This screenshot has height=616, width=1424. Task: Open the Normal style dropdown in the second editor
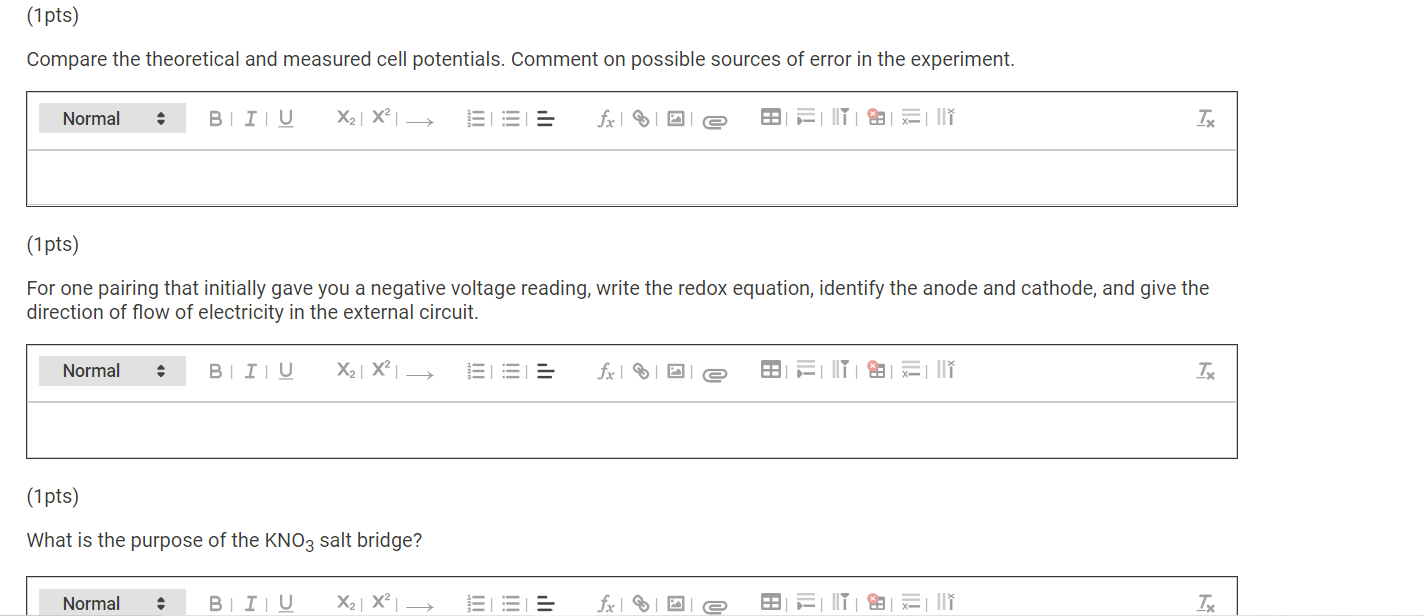tap(112, 370)
